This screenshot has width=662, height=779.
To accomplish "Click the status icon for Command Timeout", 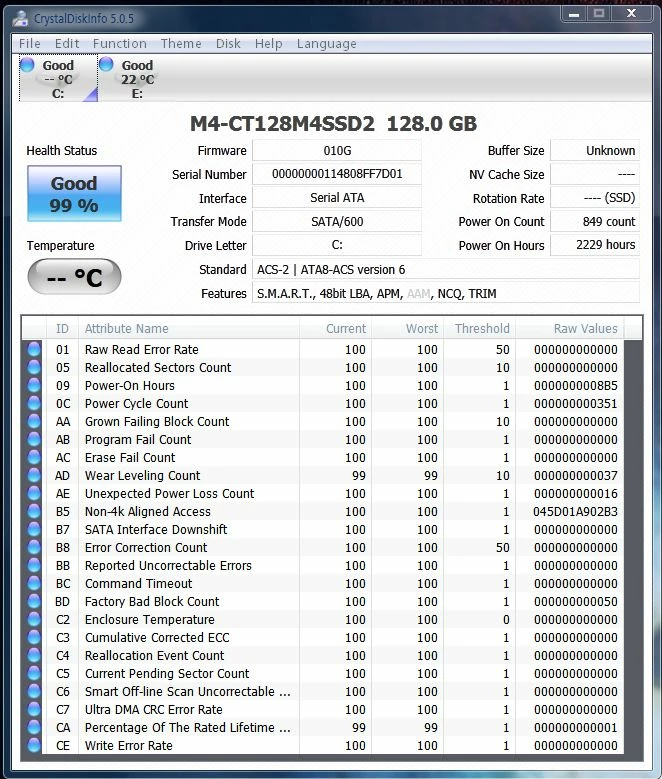I will [x=34, y=583].
